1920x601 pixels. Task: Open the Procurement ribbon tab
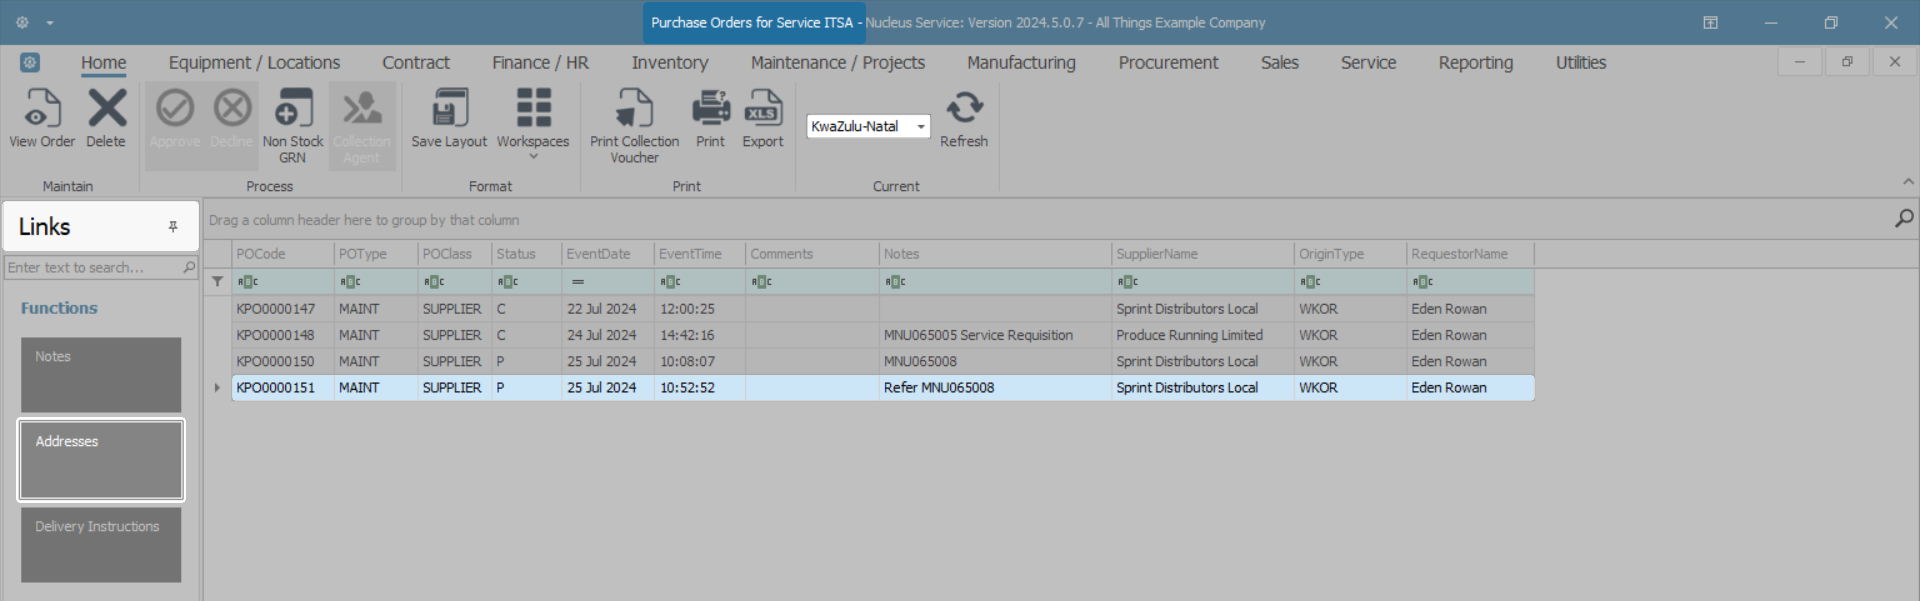pyautogui.click(x=1168, y=63)
